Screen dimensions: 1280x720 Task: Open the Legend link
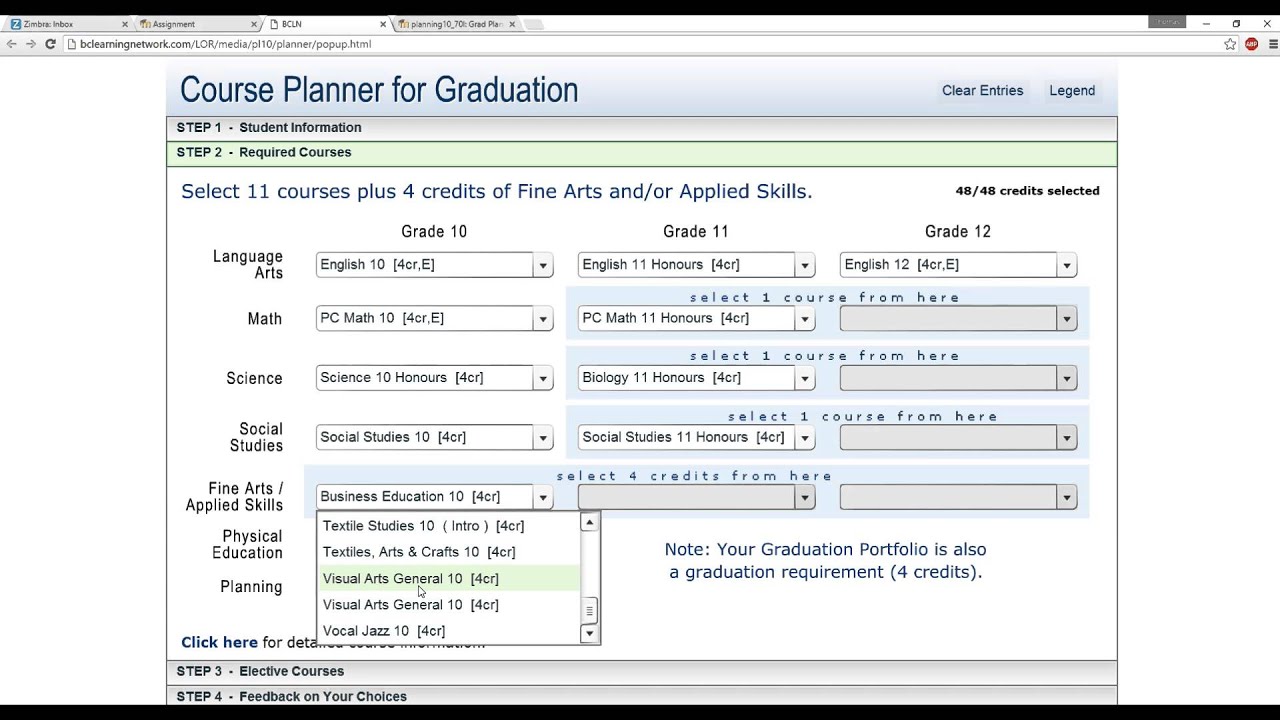pos(1072,91)
